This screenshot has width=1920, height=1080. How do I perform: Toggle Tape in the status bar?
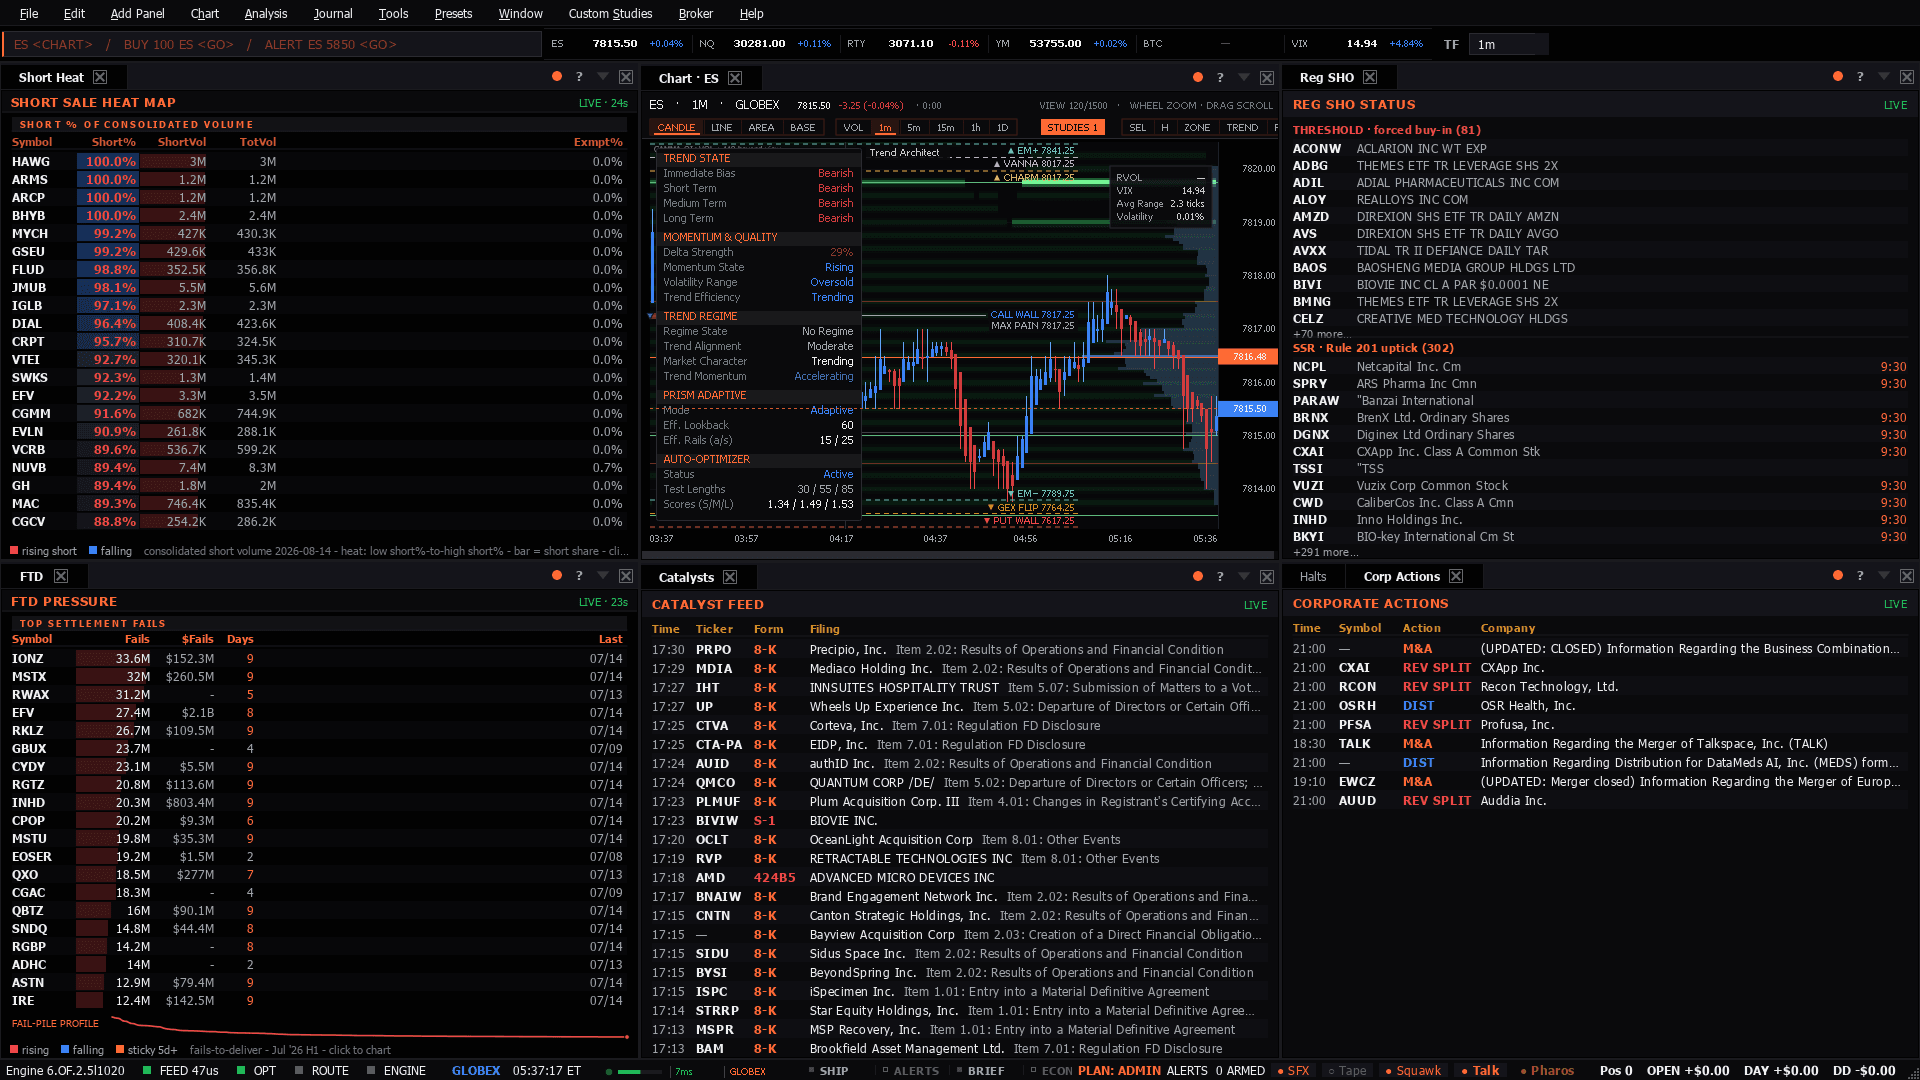pos(1347,1070)
